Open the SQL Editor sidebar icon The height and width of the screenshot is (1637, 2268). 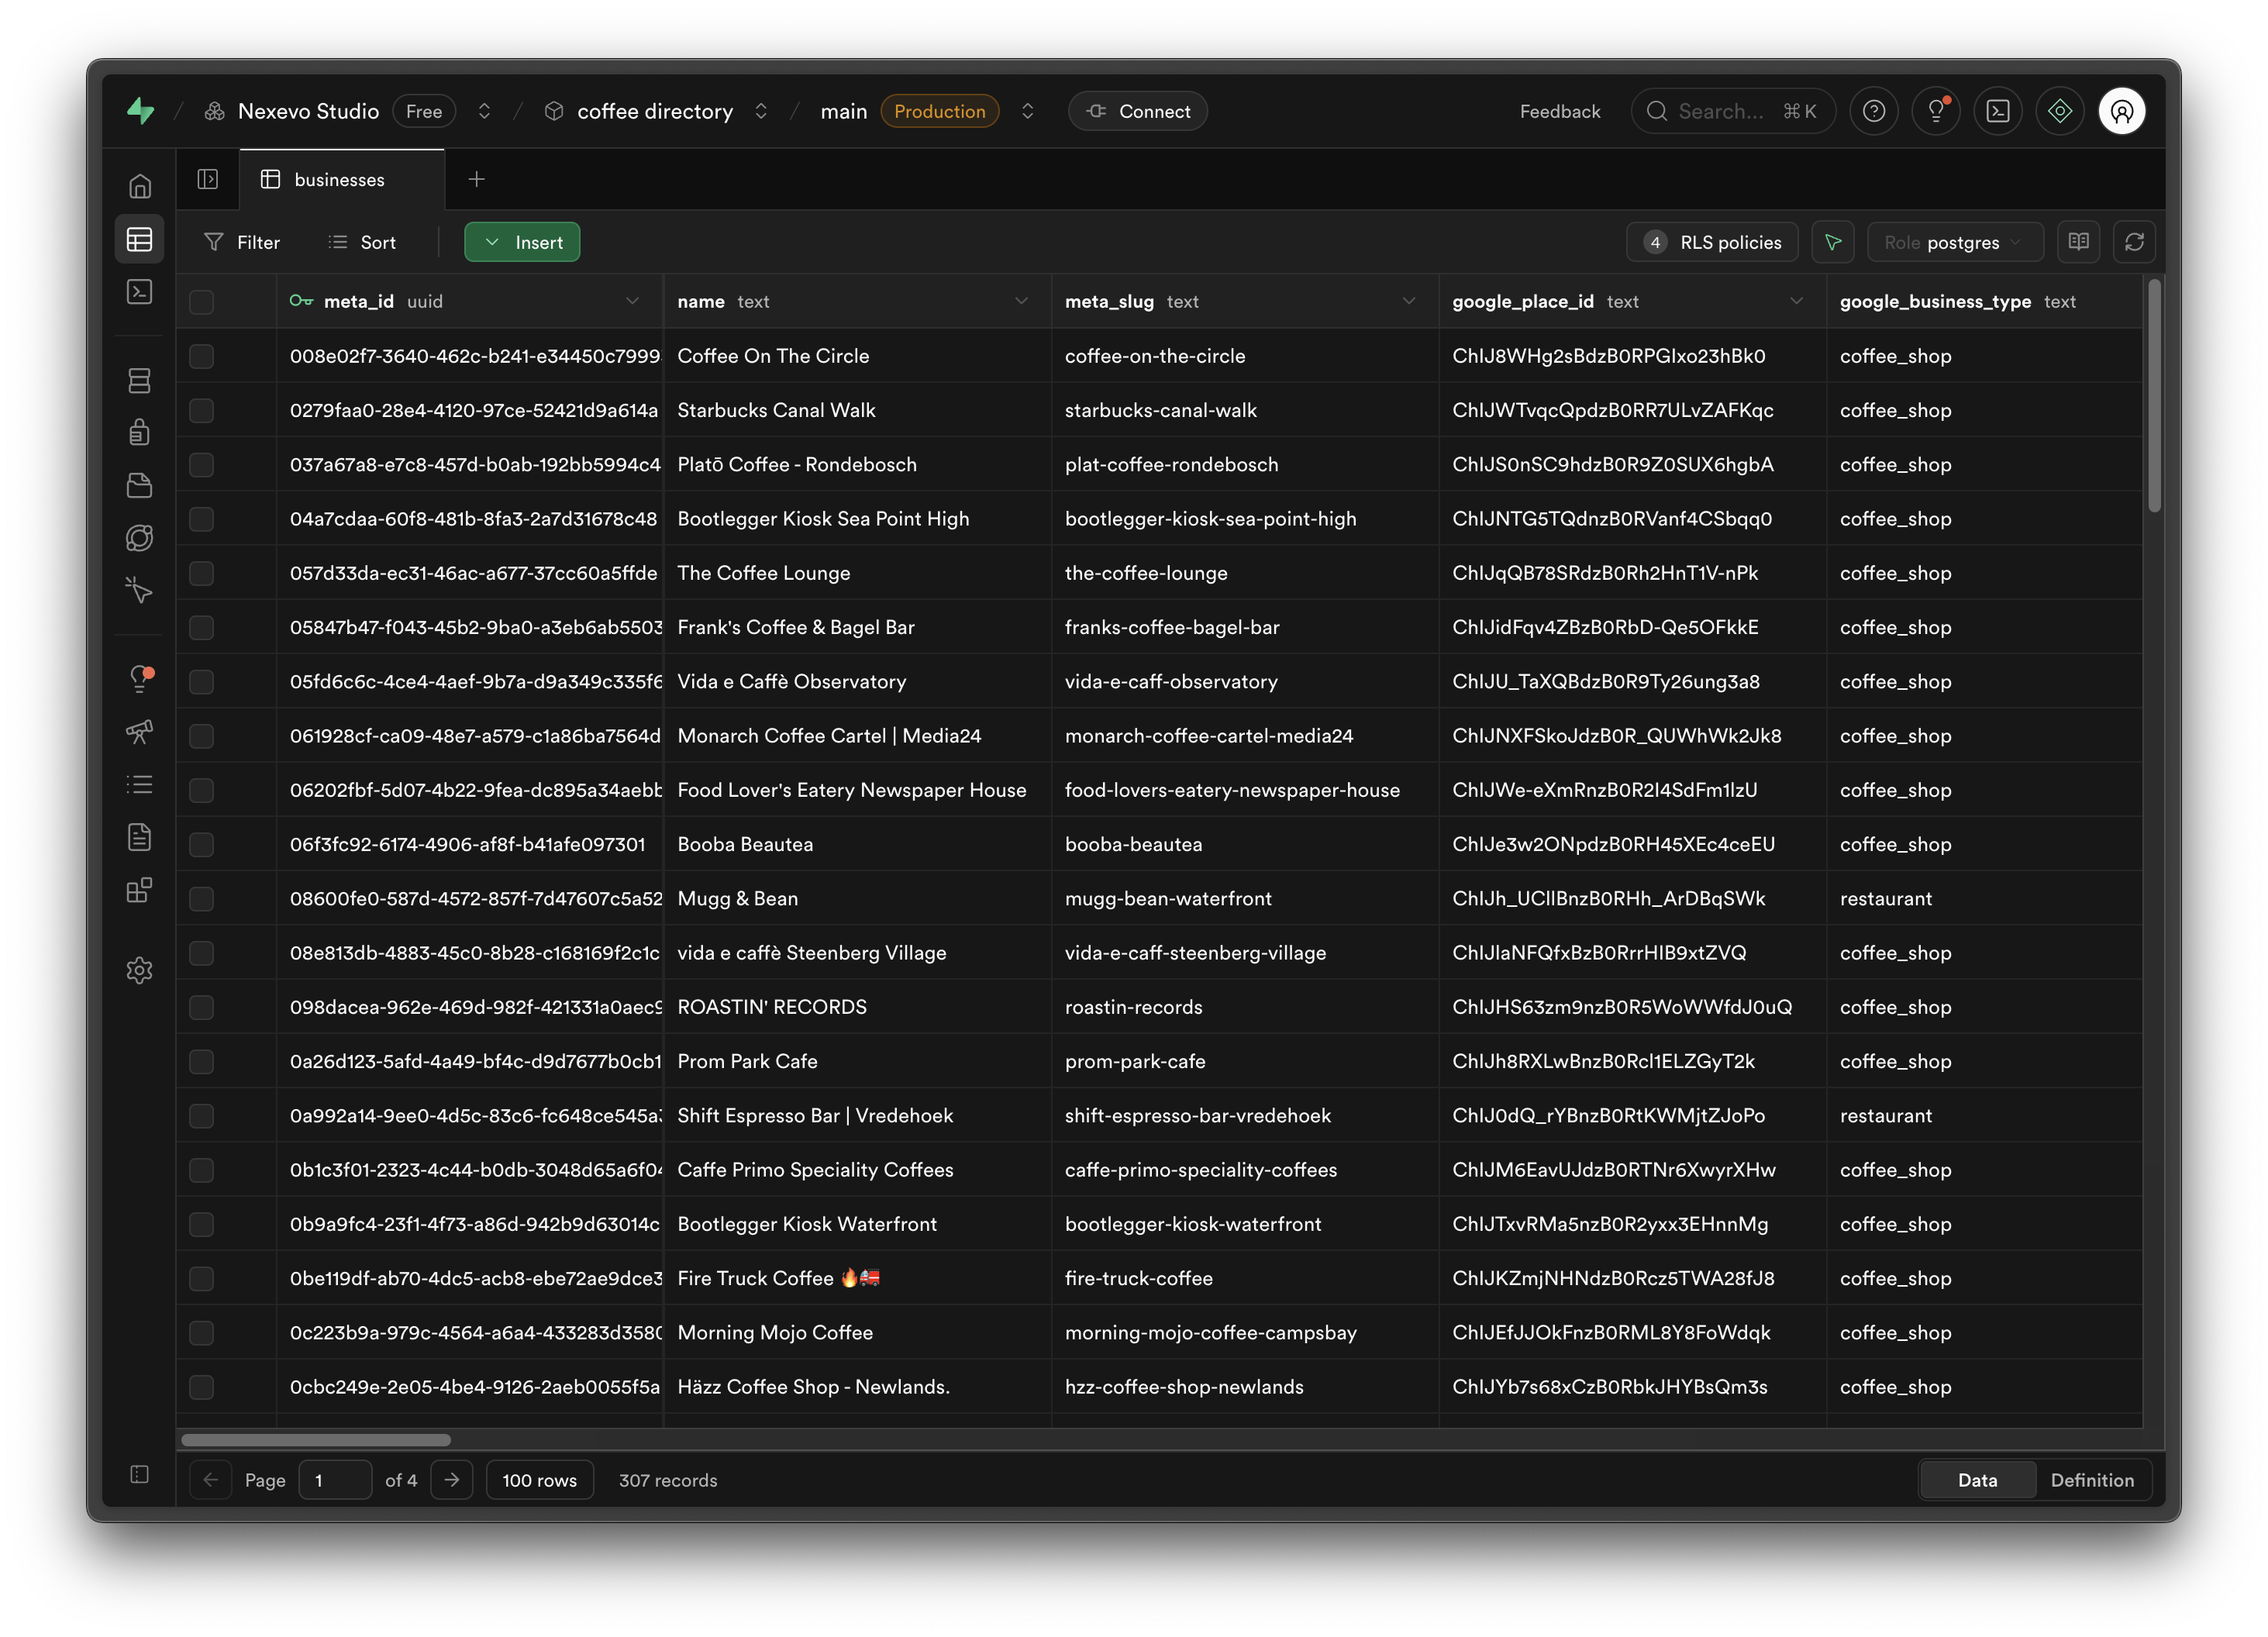click(x=140, y=291)
